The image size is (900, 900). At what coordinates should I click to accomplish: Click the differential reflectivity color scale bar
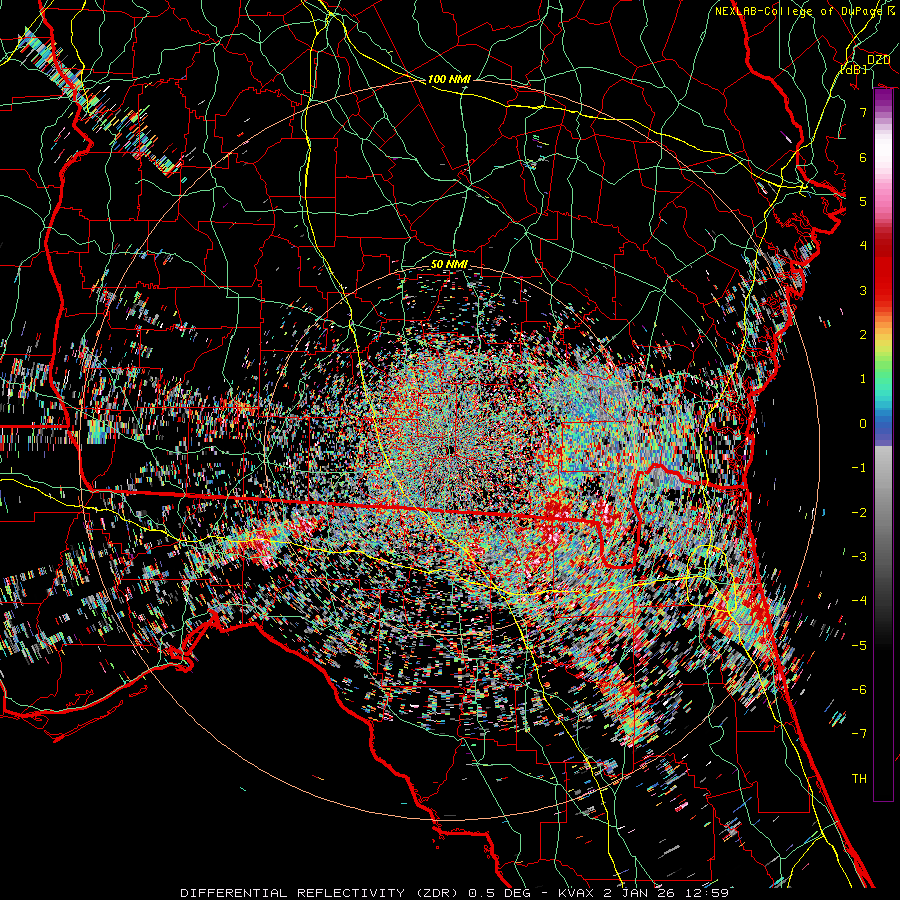pos(883,444)
